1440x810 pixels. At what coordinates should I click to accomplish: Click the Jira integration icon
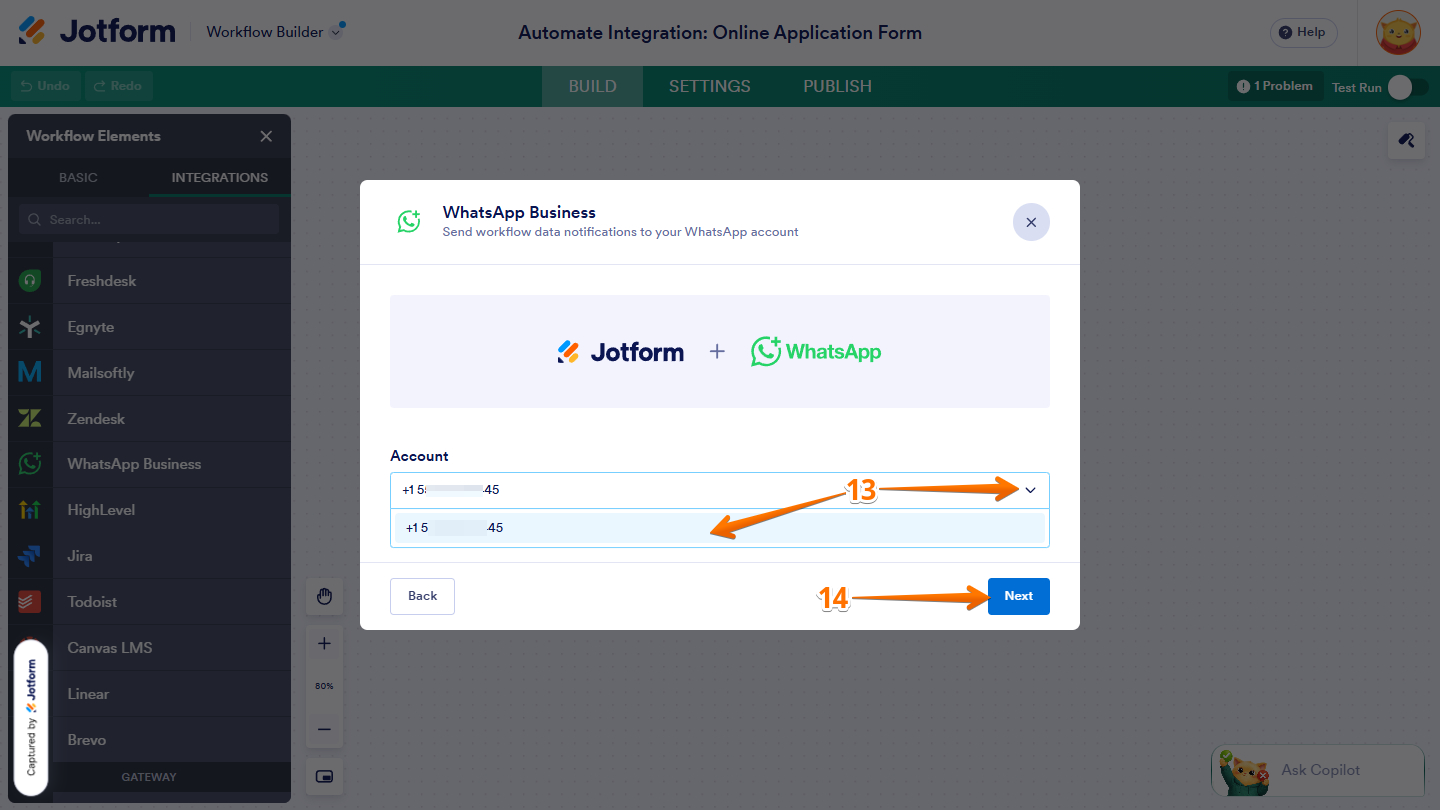30,556
